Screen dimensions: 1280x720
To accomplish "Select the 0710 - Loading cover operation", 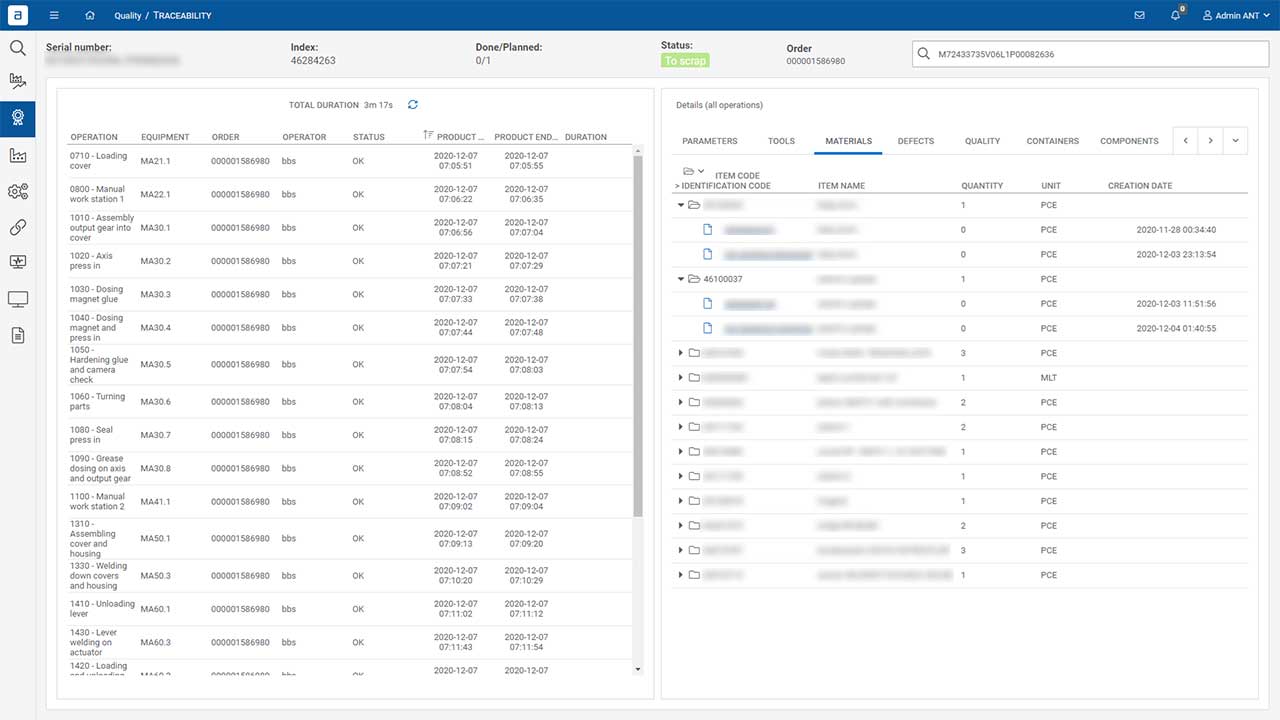I will pyautogui.click(x=350, y=161).
